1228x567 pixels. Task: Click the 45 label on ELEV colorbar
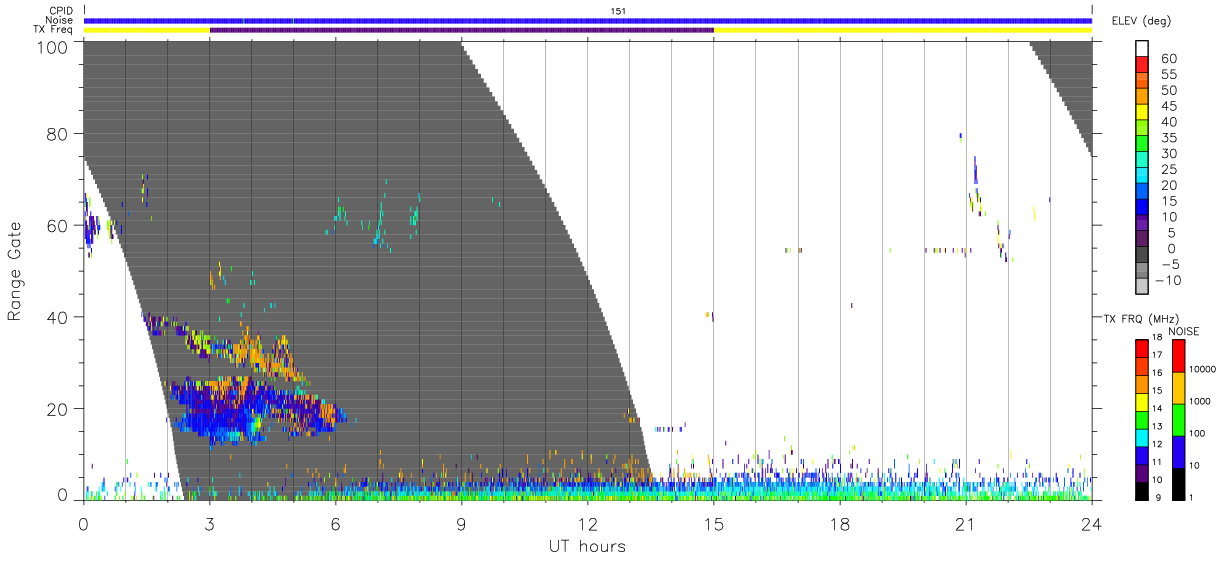point(1168,107)
